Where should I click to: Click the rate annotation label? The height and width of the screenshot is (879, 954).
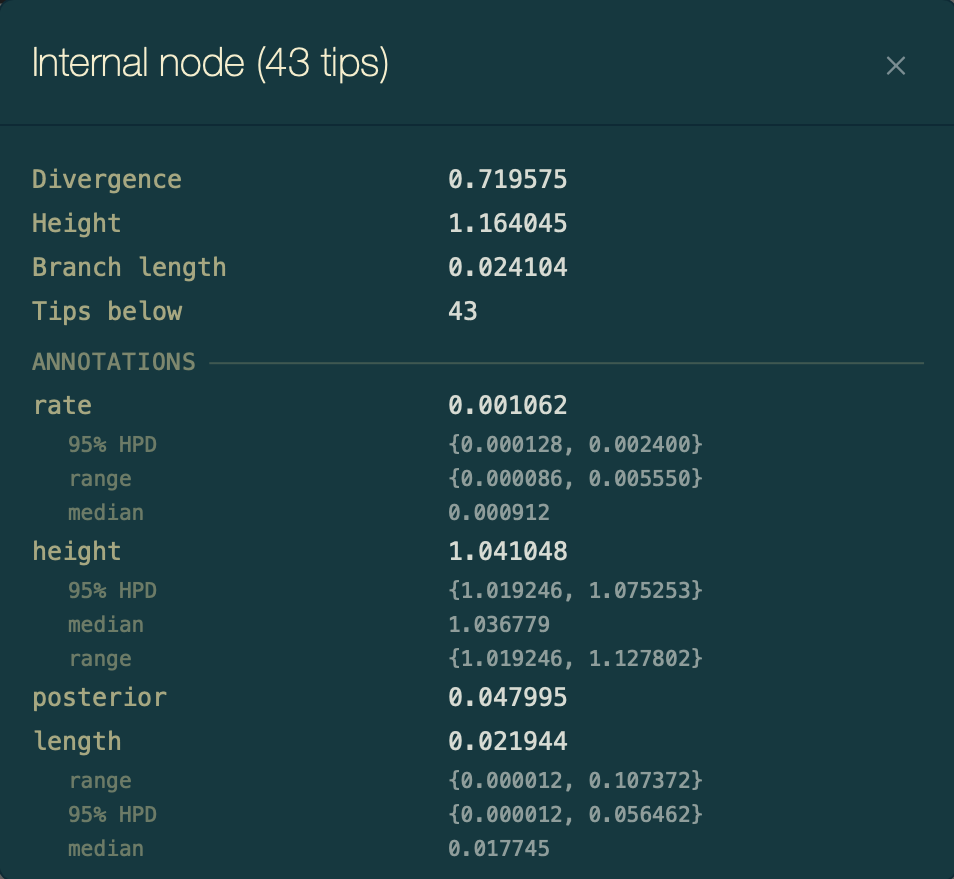[x=62, y=405]
